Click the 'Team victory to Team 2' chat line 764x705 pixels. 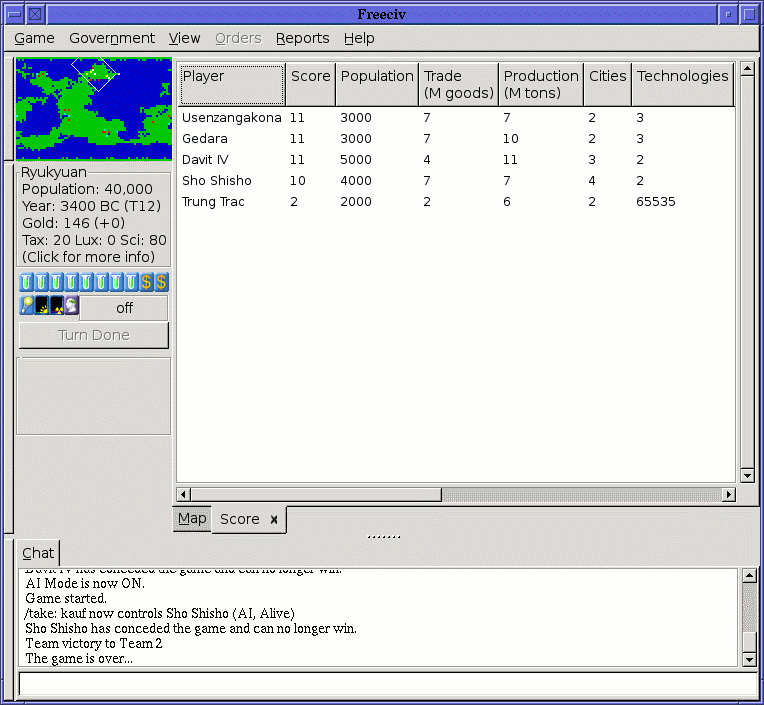(x=94, y=643)
